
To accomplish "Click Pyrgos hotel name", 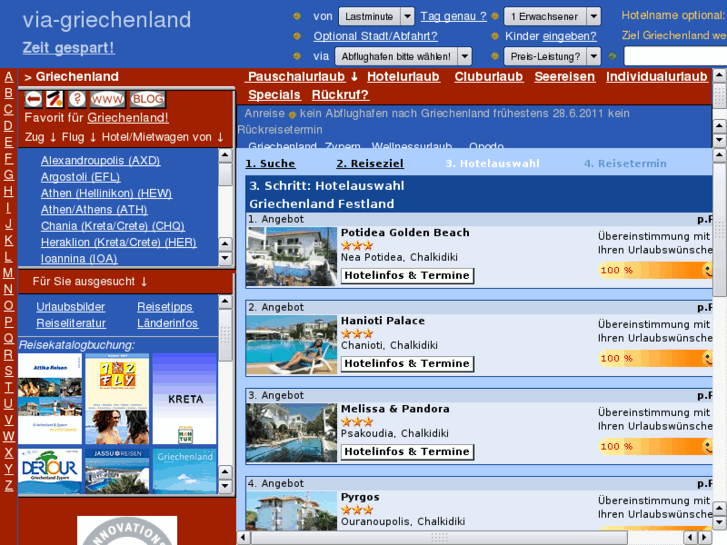I will [x=360, y=497].
